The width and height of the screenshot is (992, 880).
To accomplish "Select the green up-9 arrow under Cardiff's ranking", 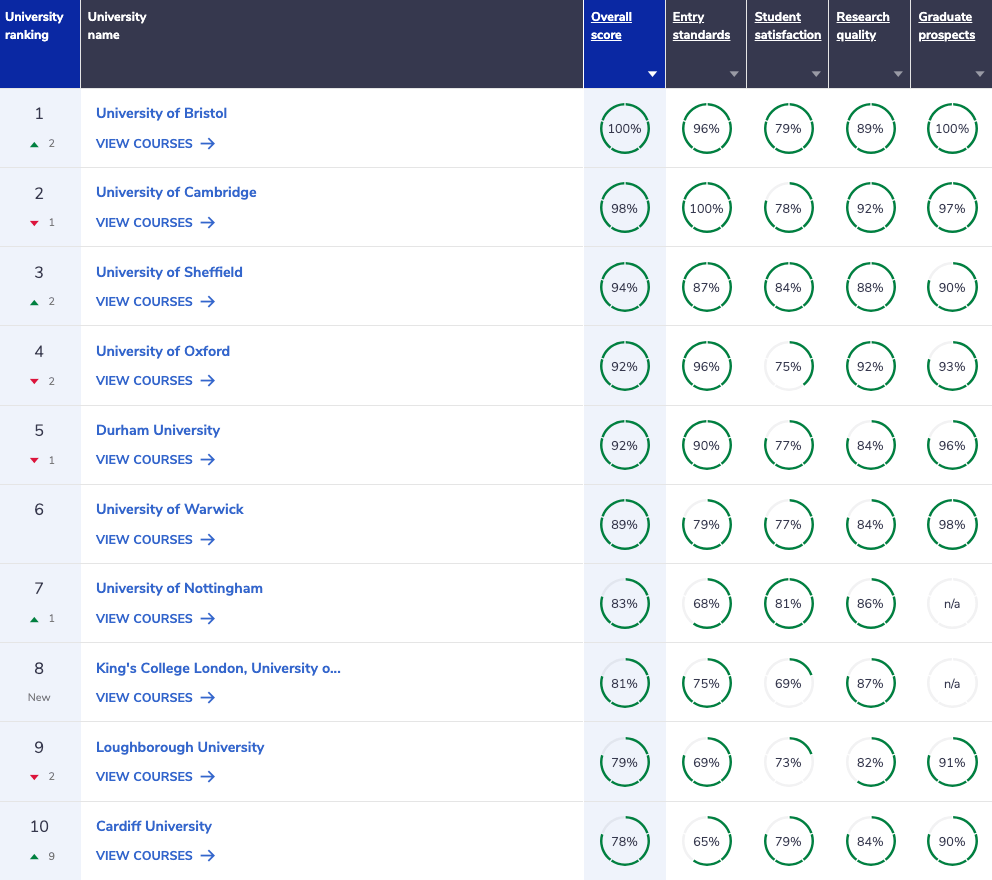I will (x=33, y=855).
